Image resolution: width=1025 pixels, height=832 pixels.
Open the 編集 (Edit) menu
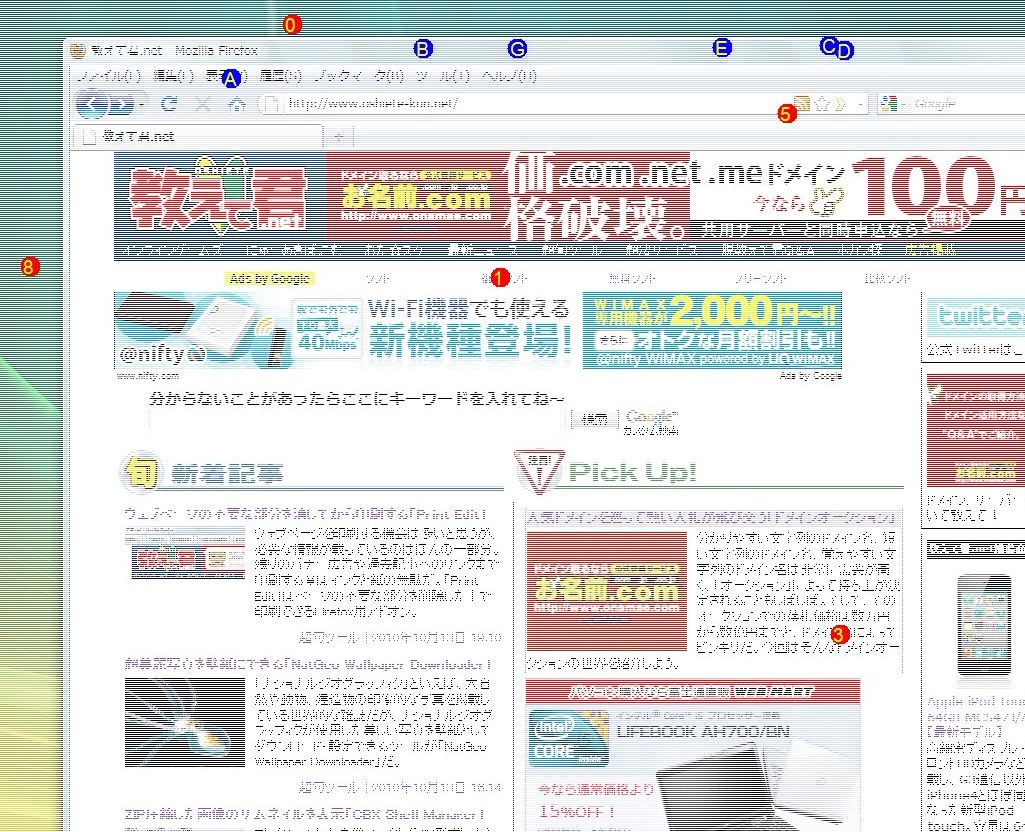point(173,76)
